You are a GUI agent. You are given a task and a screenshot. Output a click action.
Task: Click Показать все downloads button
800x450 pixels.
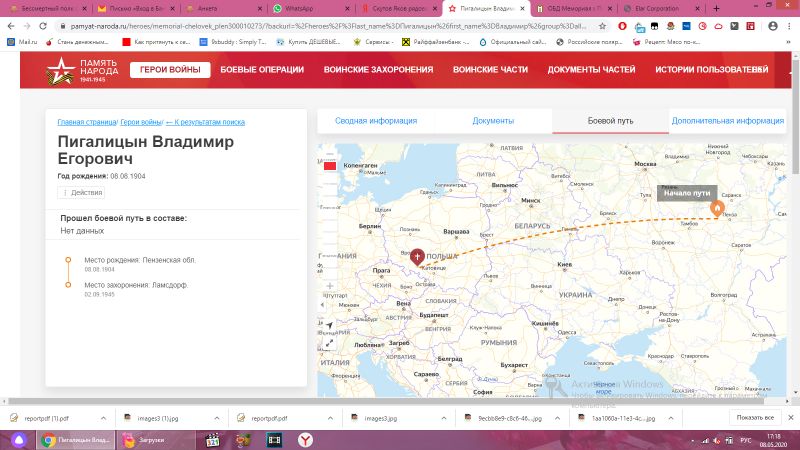(755, 418)
